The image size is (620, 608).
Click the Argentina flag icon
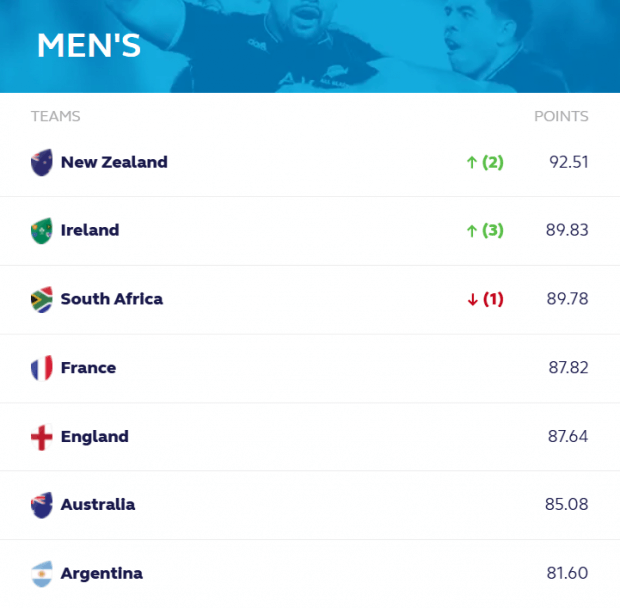point(42,574)
